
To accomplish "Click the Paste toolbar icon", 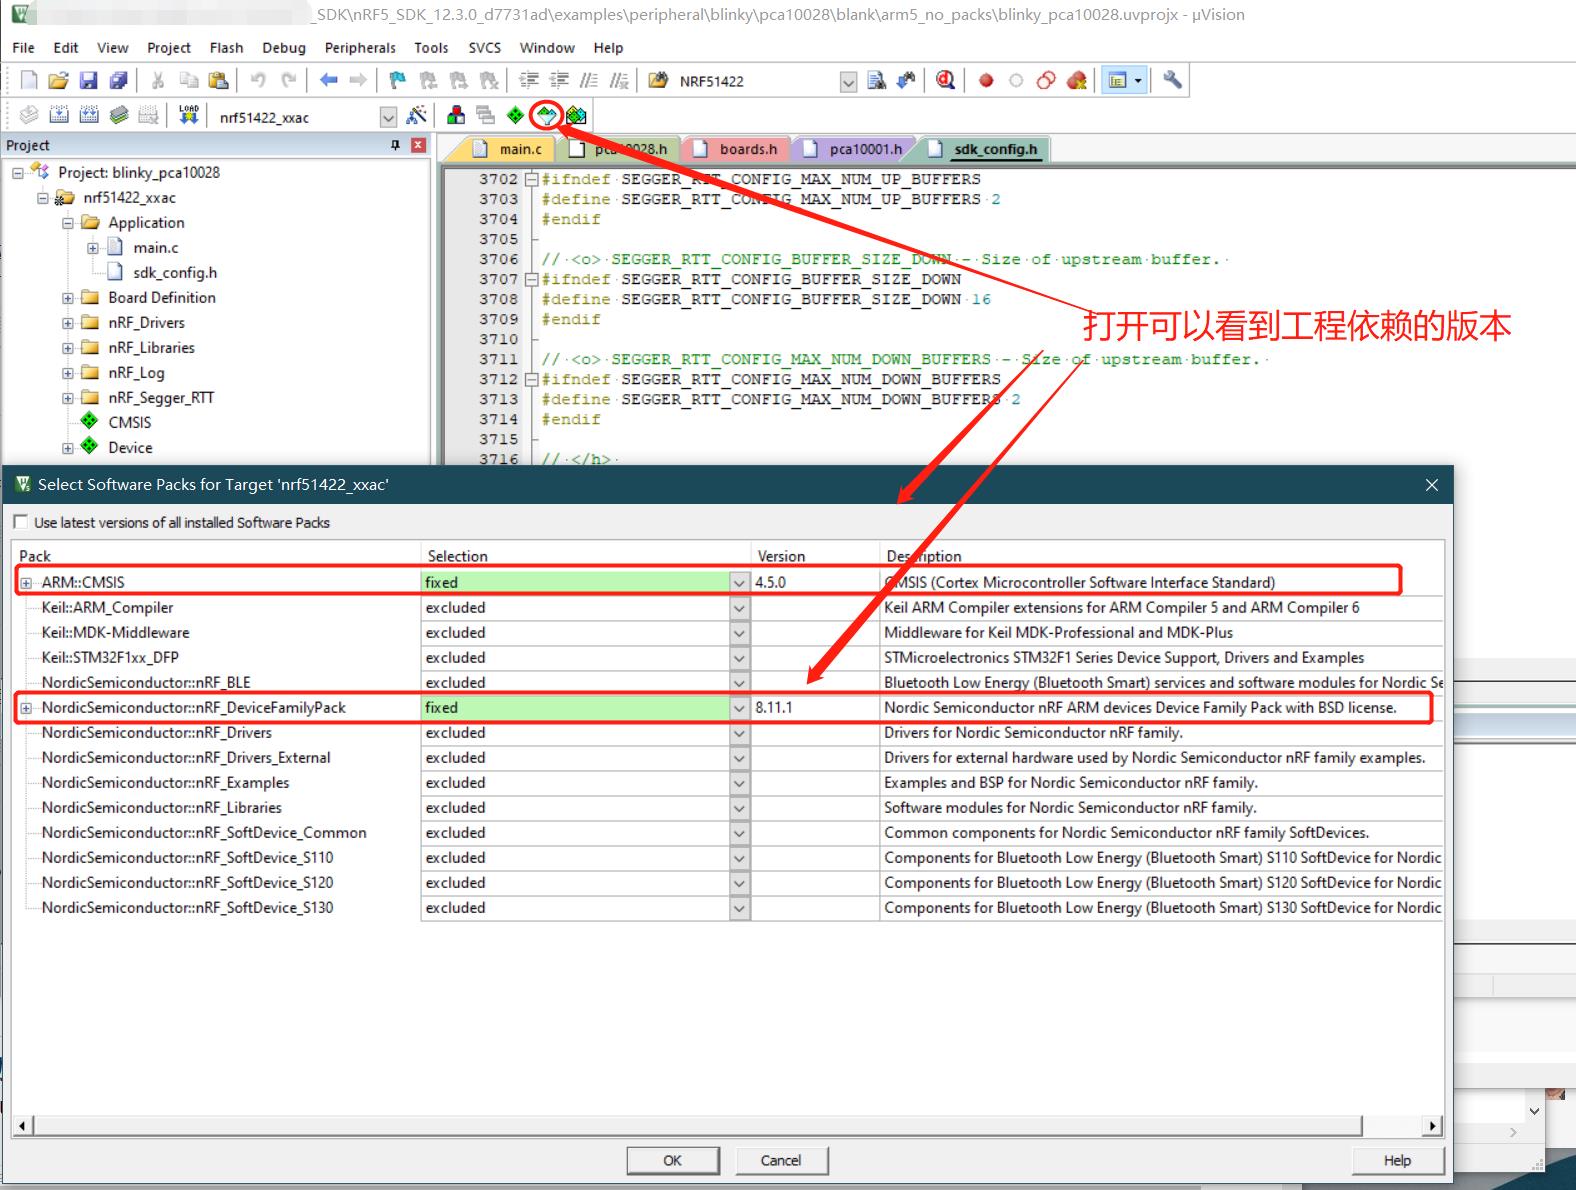I will [218, 81].
